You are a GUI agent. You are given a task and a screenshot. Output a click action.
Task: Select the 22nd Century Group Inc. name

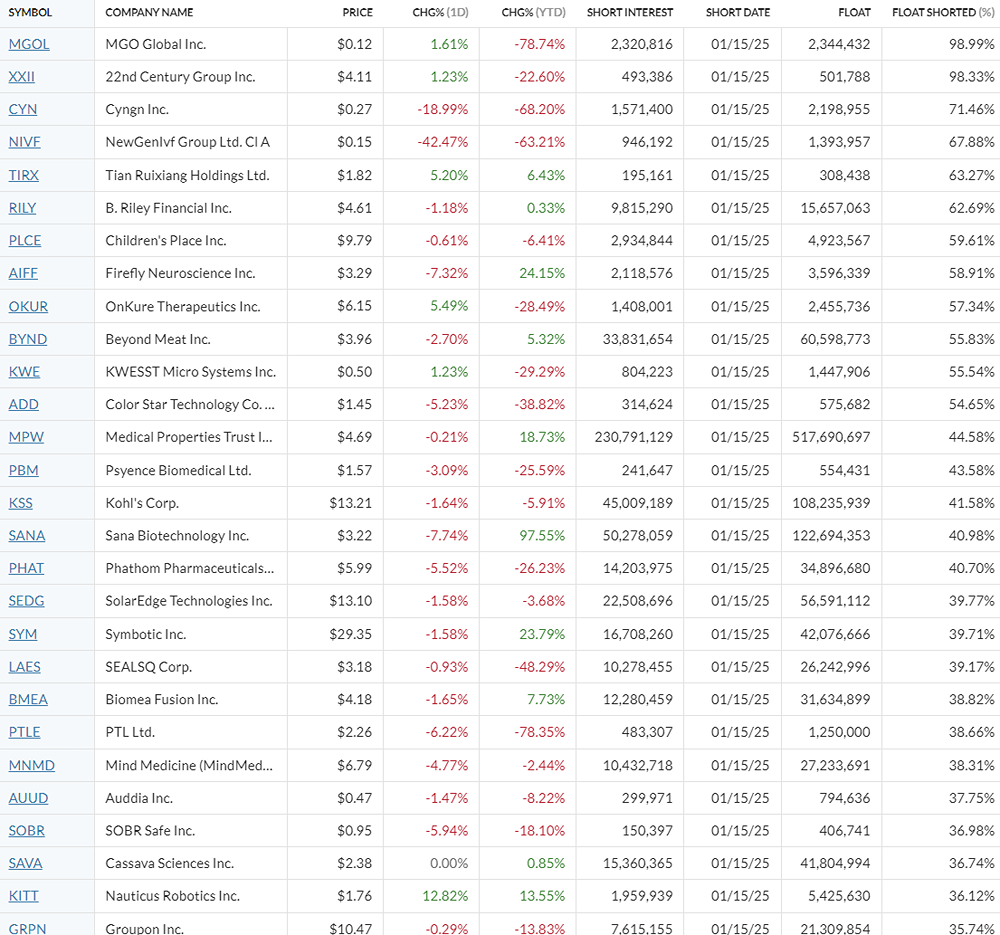click(x=180, y=77)
